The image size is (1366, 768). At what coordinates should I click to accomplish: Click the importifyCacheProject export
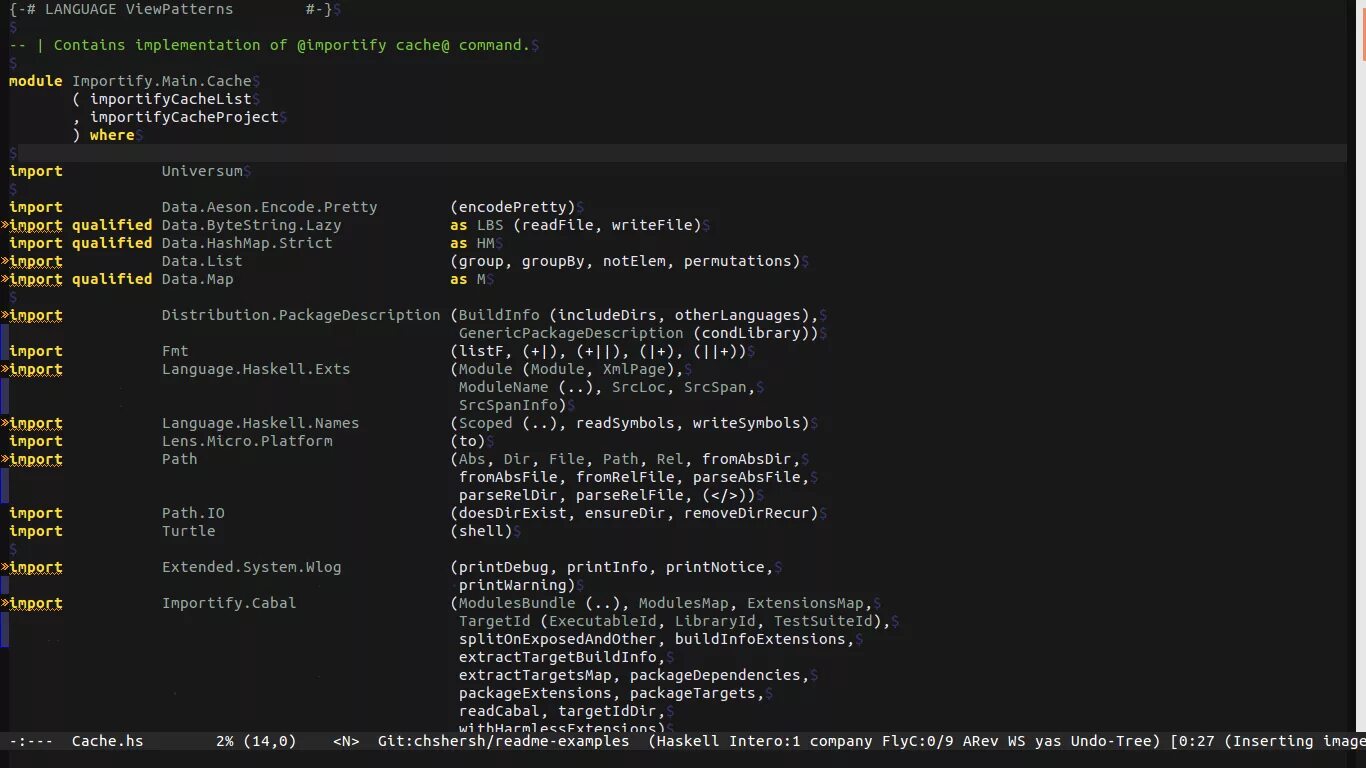pos(184,117)
